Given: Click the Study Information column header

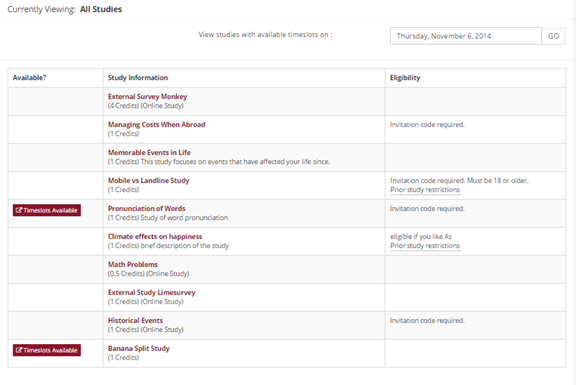Looking at the screenshot, I should point(138,78).
